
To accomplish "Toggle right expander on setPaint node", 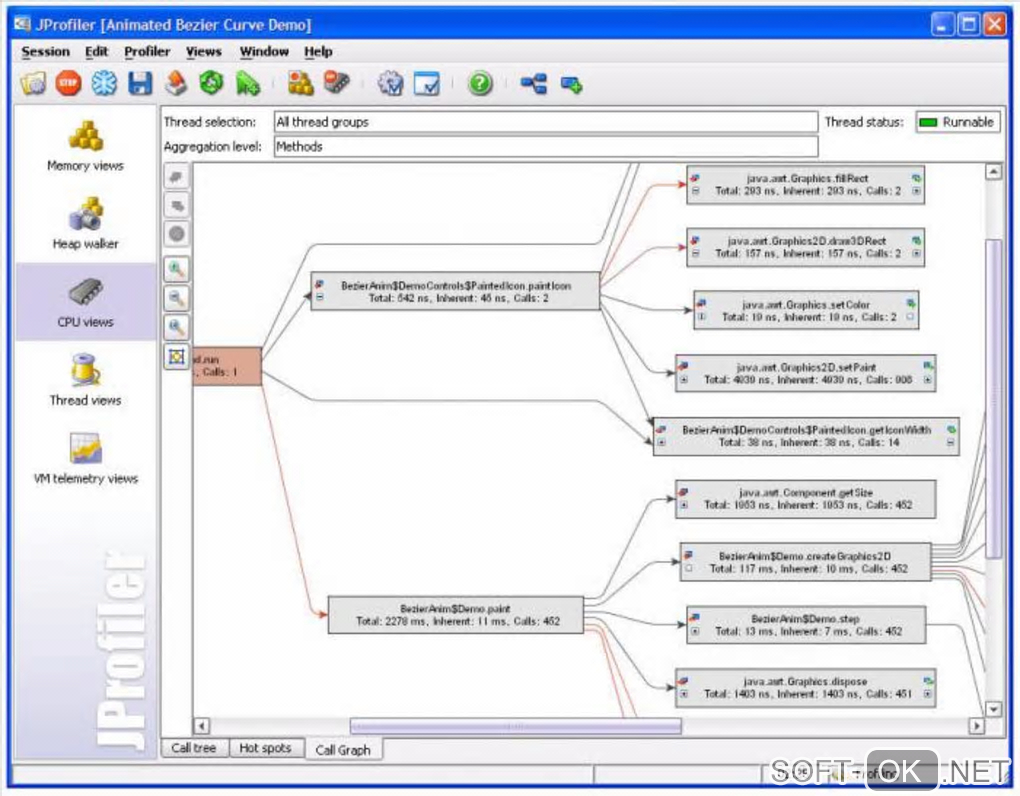I will click(928, 379).
